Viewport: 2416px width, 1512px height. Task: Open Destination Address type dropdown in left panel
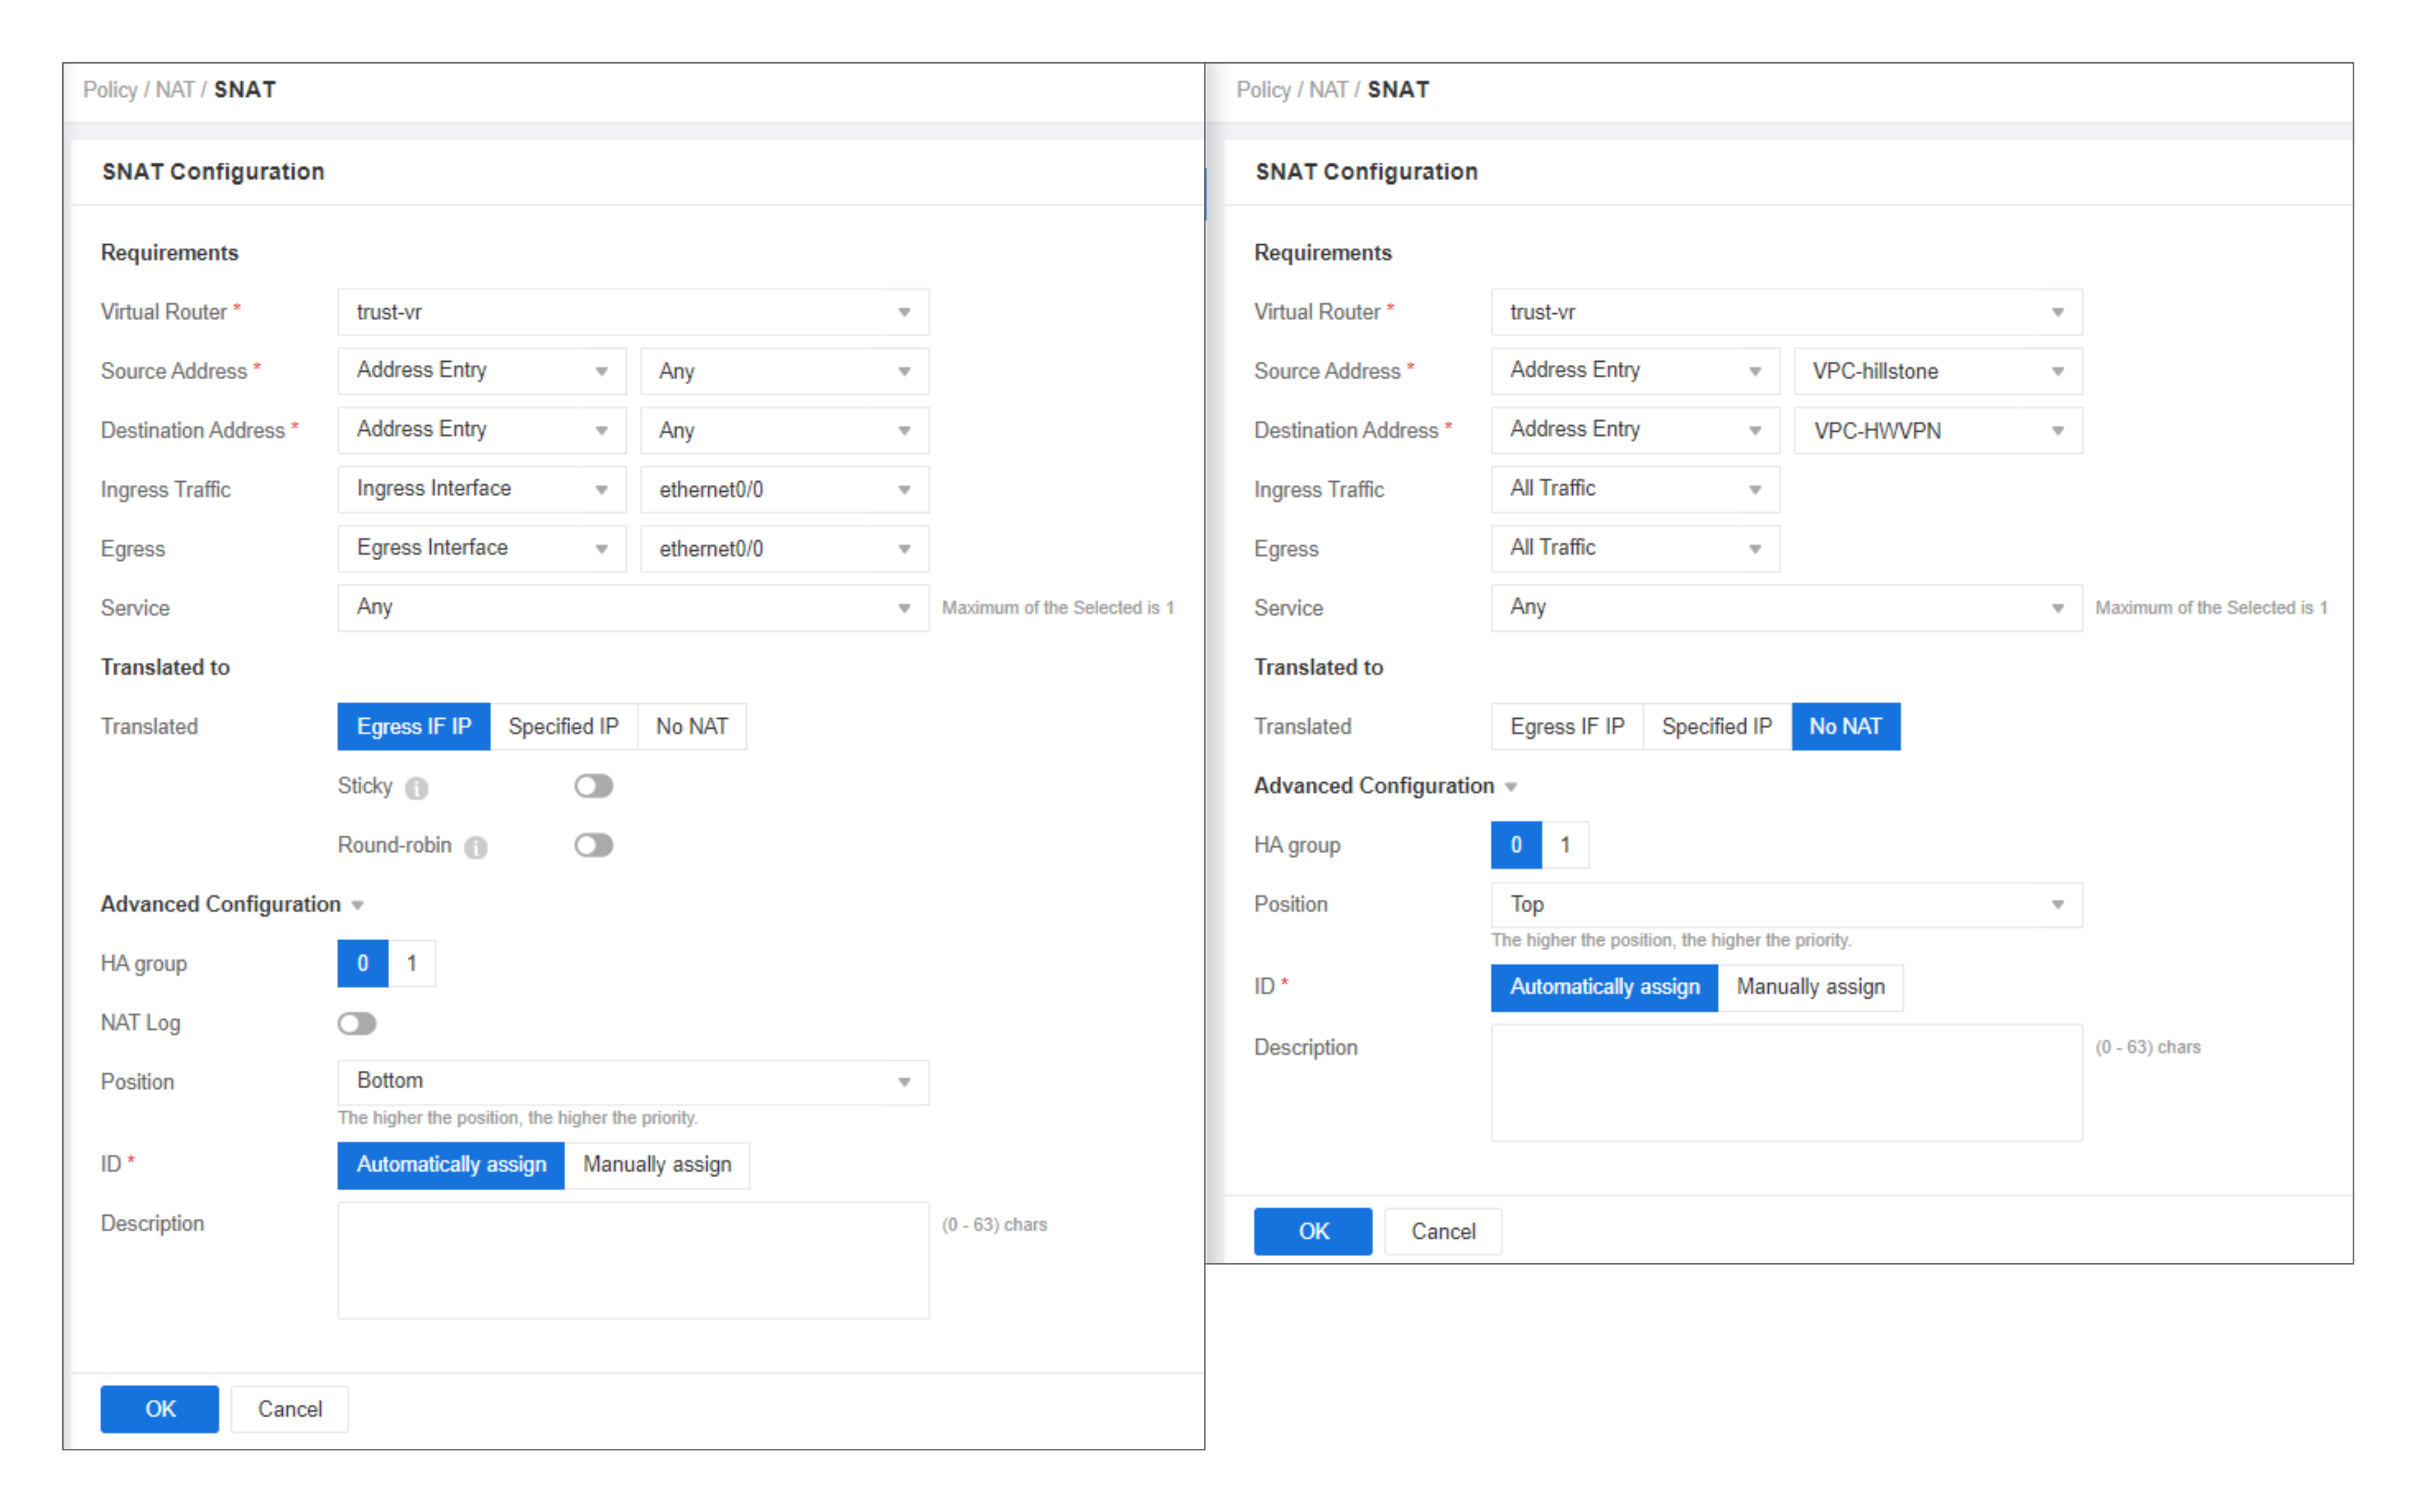482,430
